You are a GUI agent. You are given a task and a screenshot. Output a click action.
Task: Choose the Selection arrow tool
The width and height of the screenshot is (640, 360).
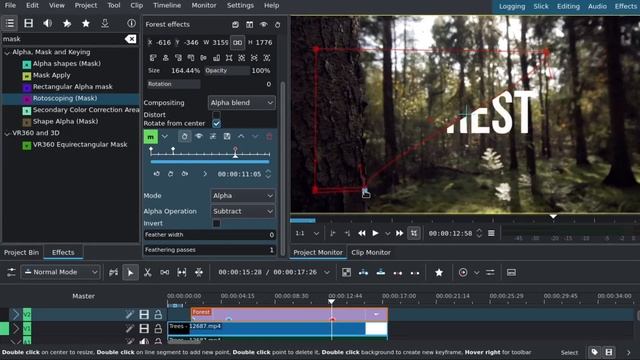point(130,272)
